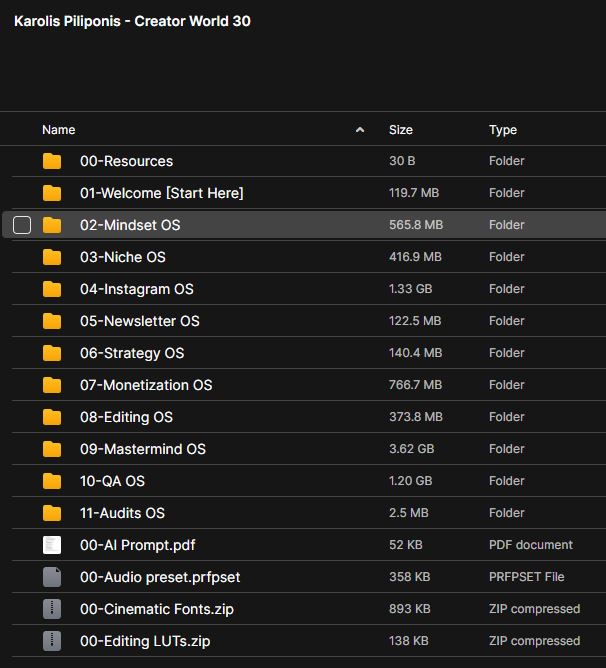Click the 00-Editing LUTs.zip archive icon
The image size is (606, 668).
(x=52, y=641)
